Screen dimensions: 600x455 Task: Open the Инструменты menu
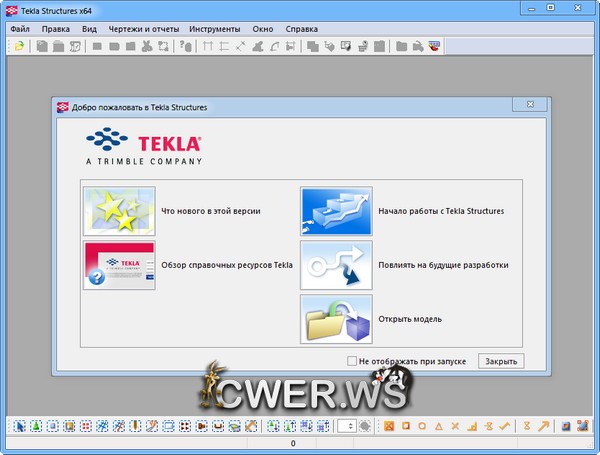pos(215,29)
